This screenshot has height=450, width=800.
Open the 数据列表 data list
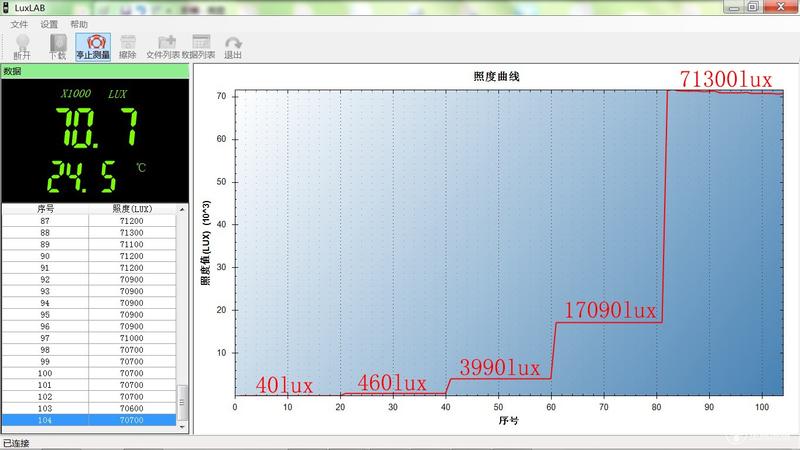click(198, 47)
